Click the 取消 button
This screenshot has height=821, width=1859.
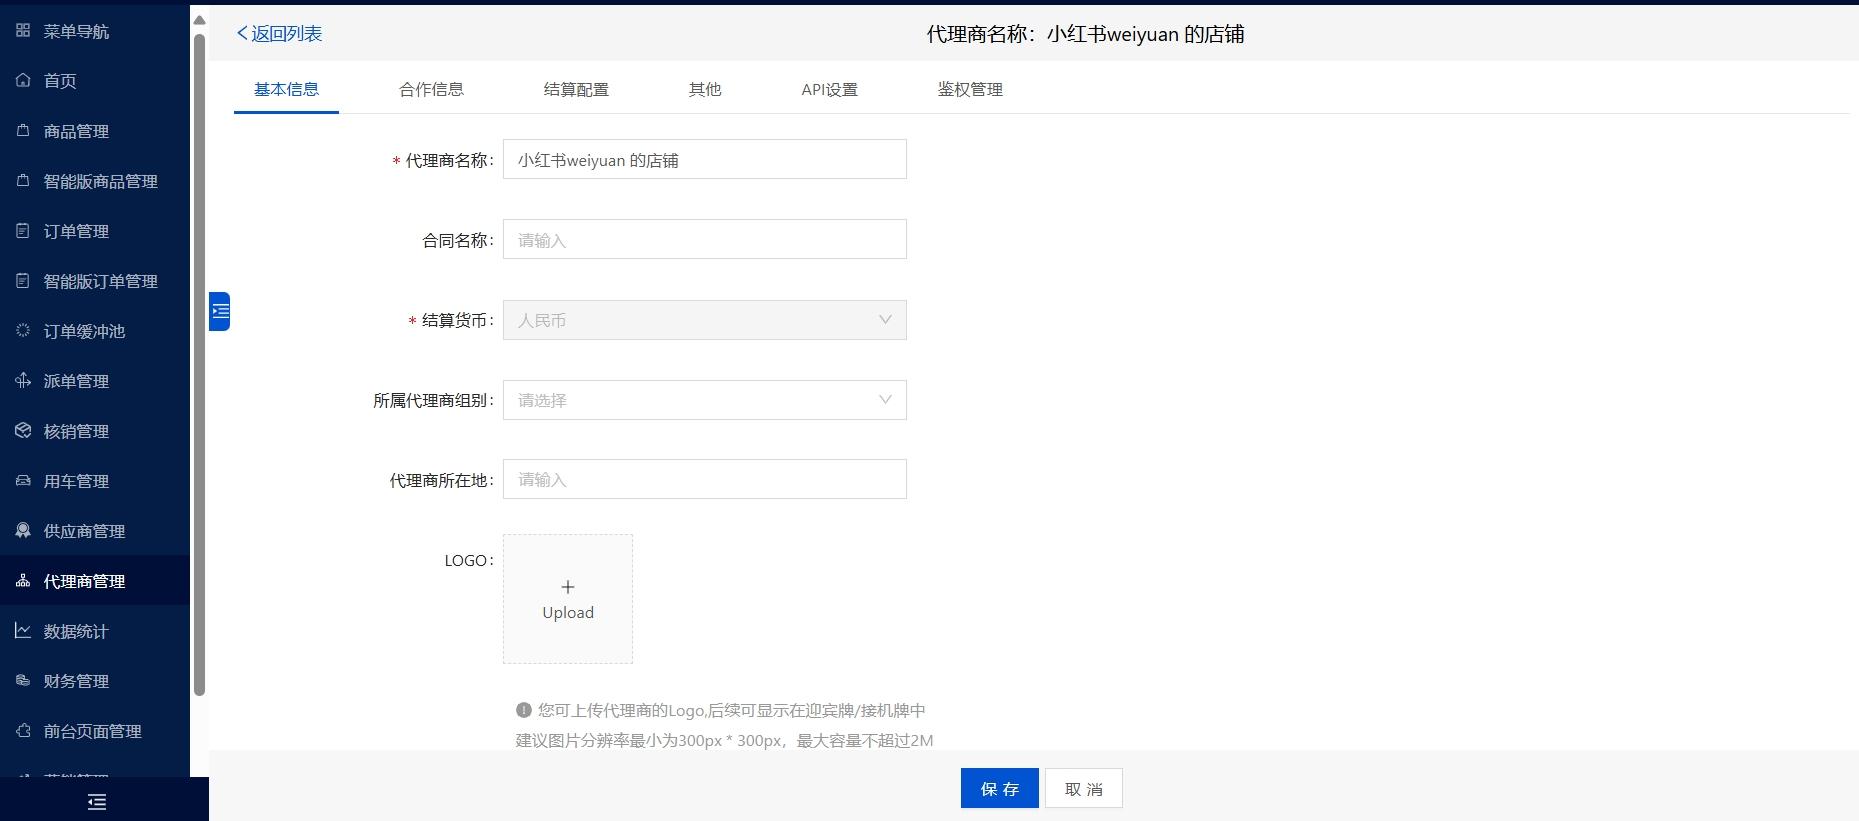1084,788
